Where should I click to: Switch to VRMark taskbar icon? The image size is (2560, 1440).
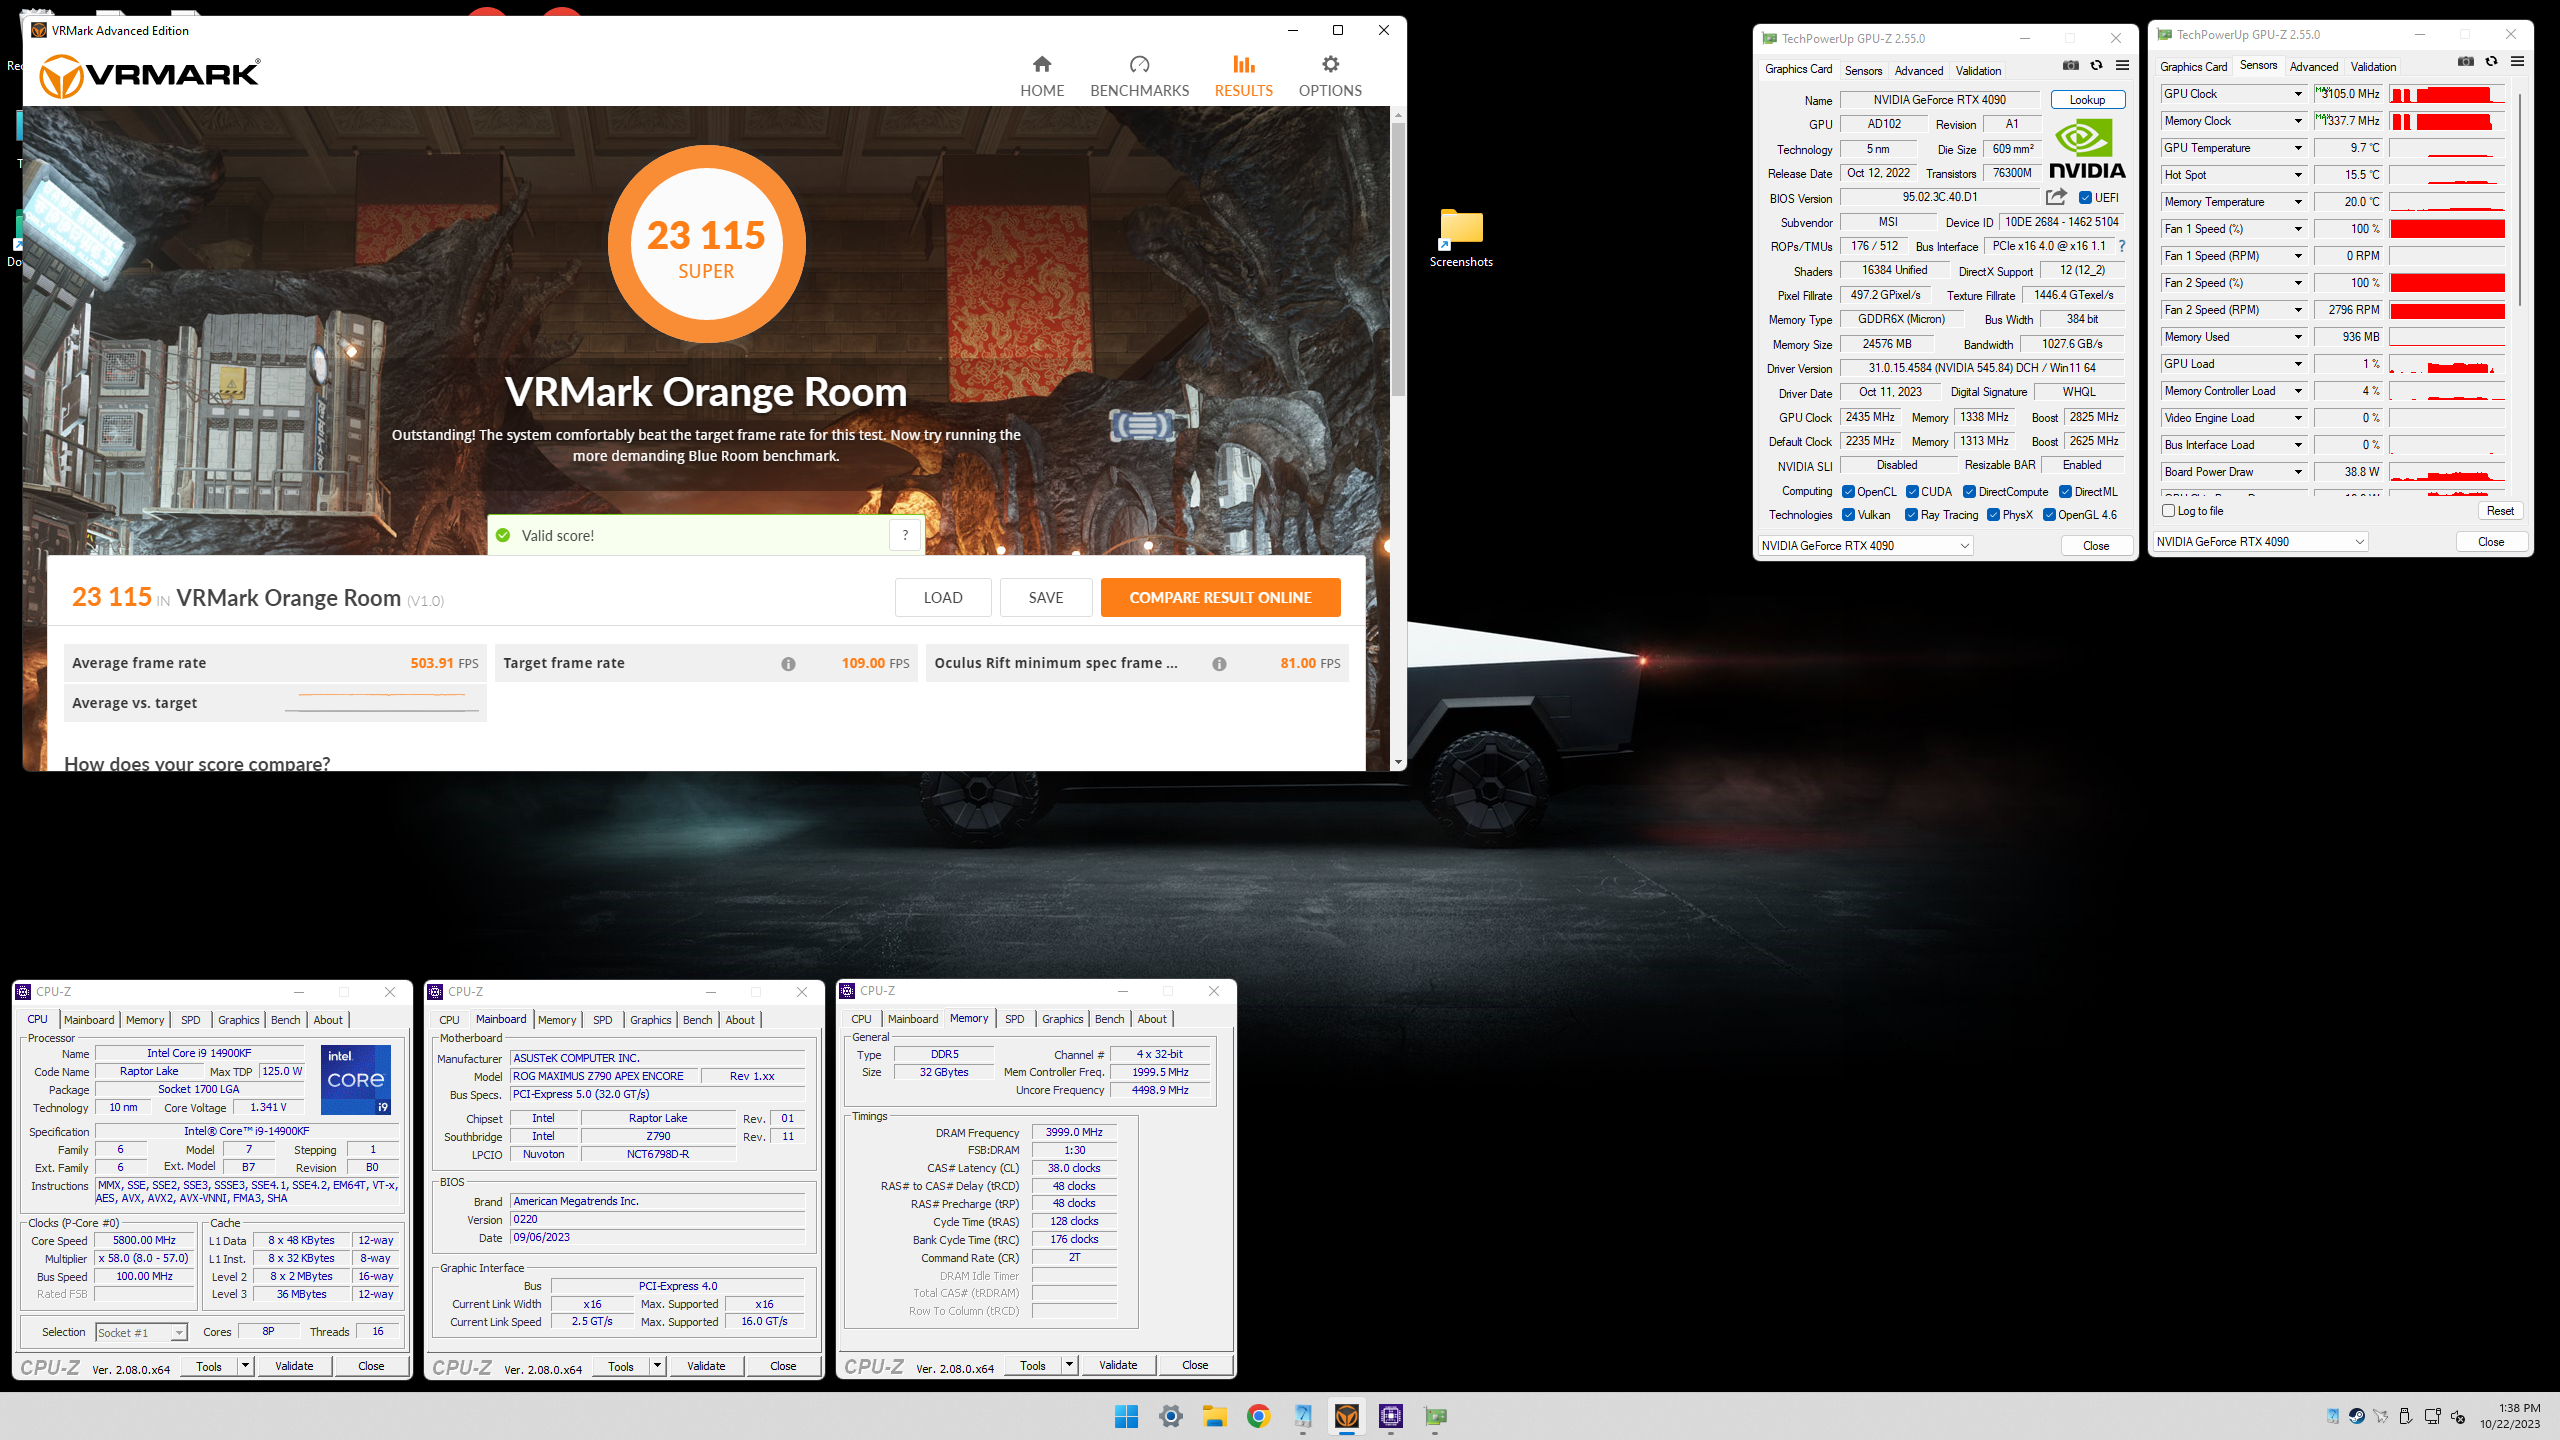coord(1347,1416)
